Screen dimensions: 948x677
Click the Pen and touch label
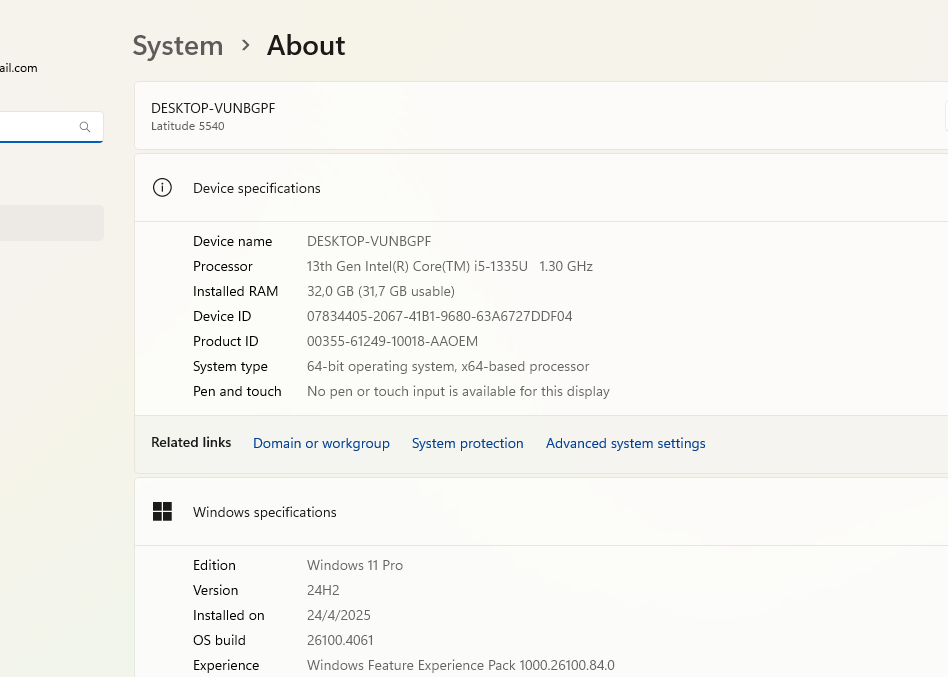[237, 391]
